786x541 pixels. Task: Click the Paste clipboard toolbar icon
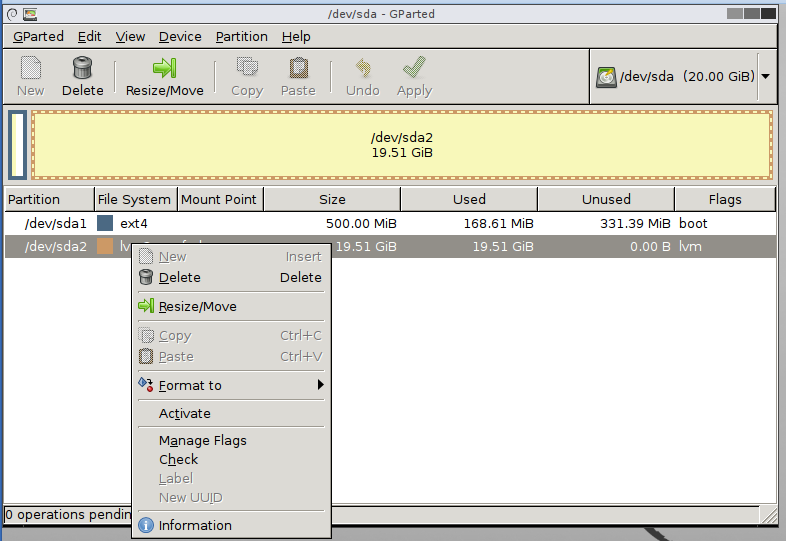298,68
